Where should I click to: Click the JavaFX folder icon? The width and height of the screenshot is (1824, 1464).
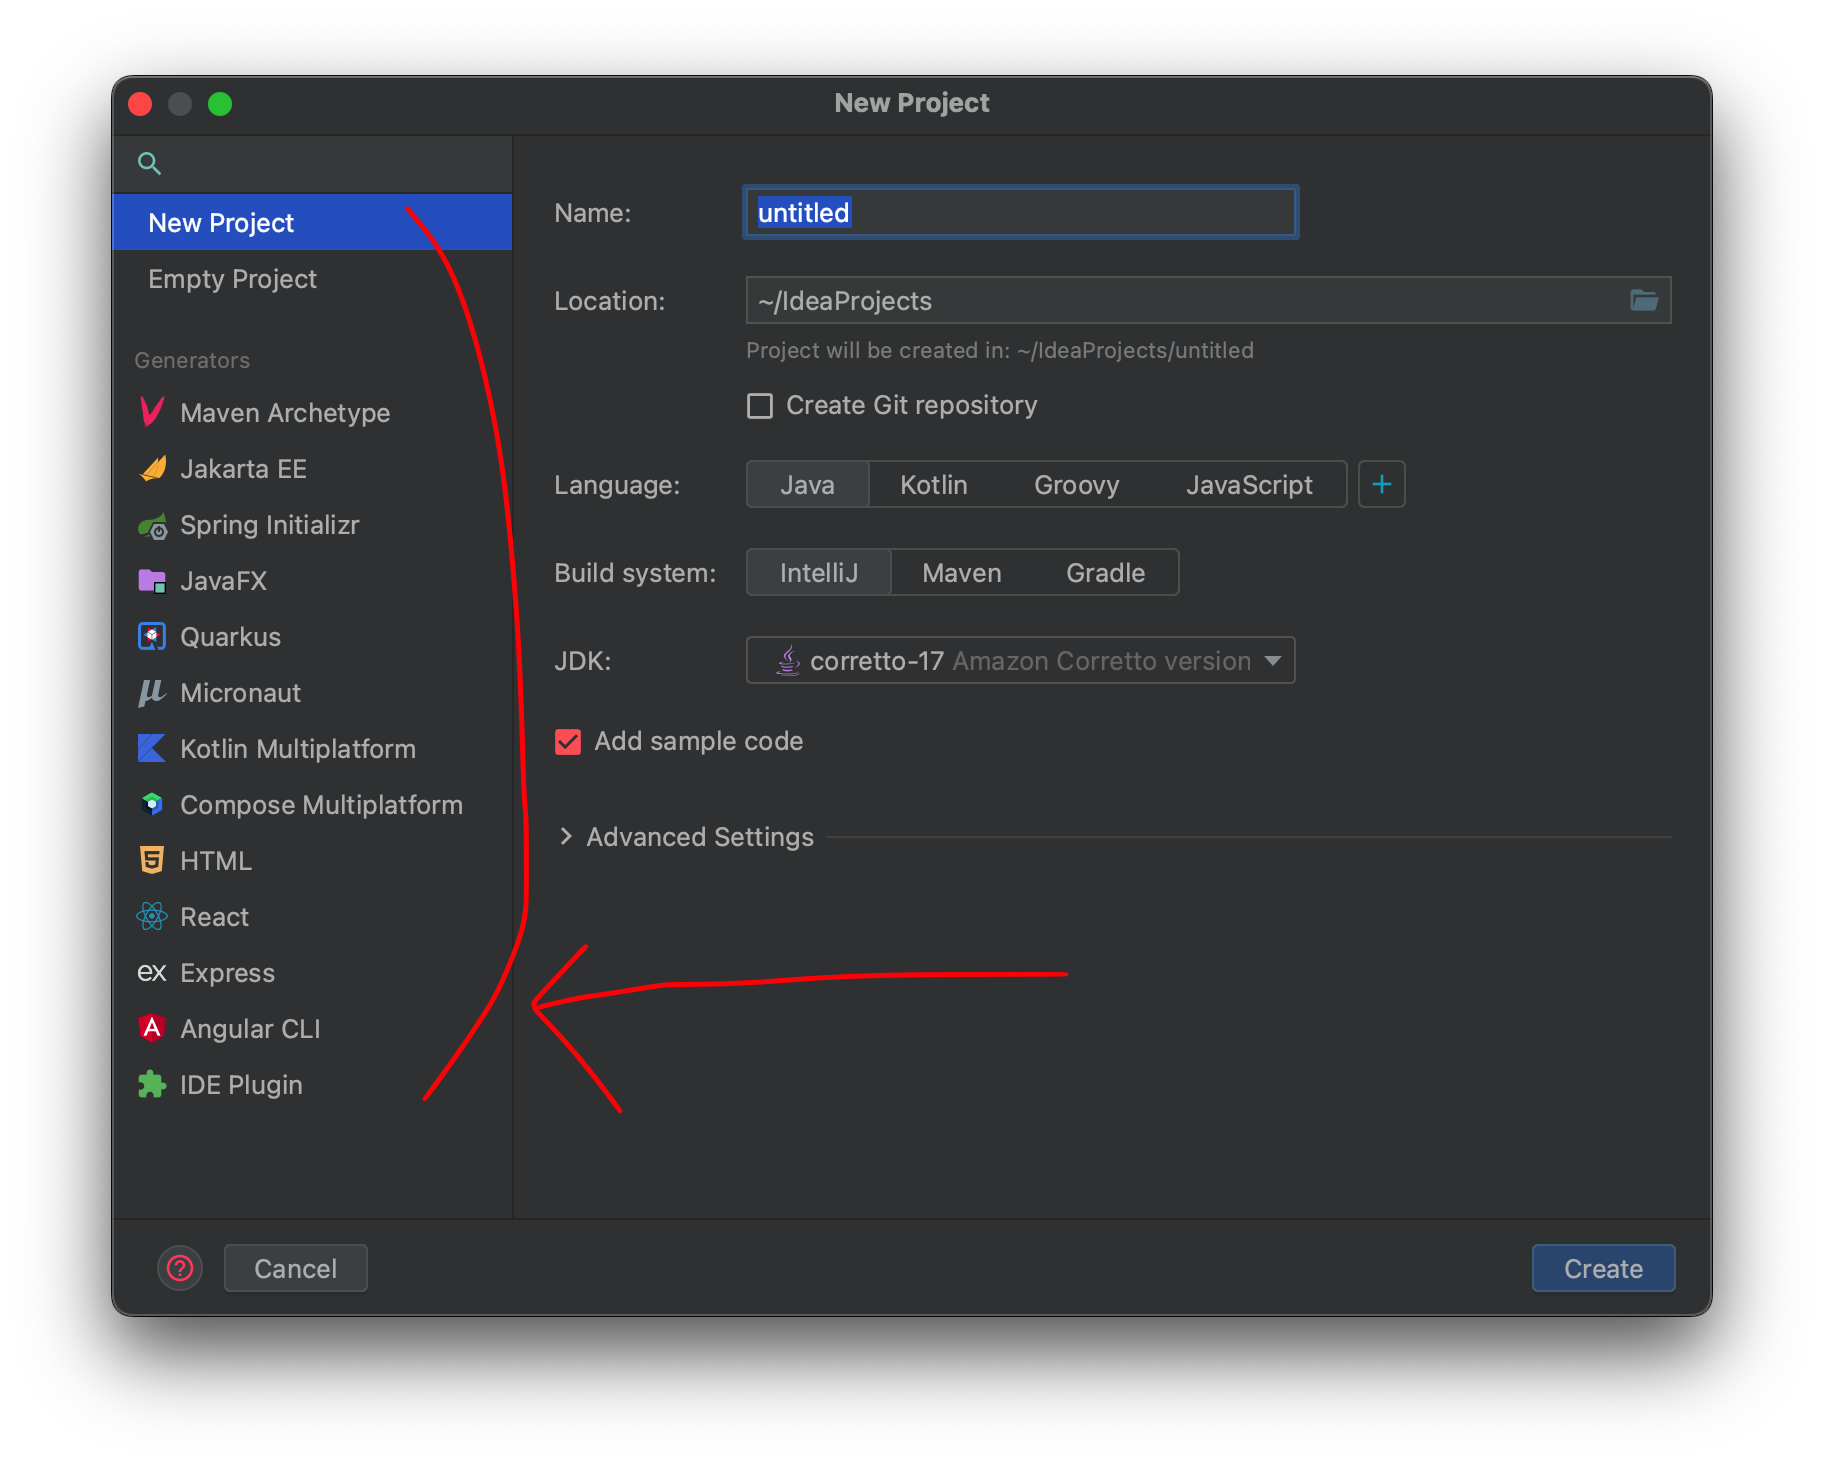(152, 581)
